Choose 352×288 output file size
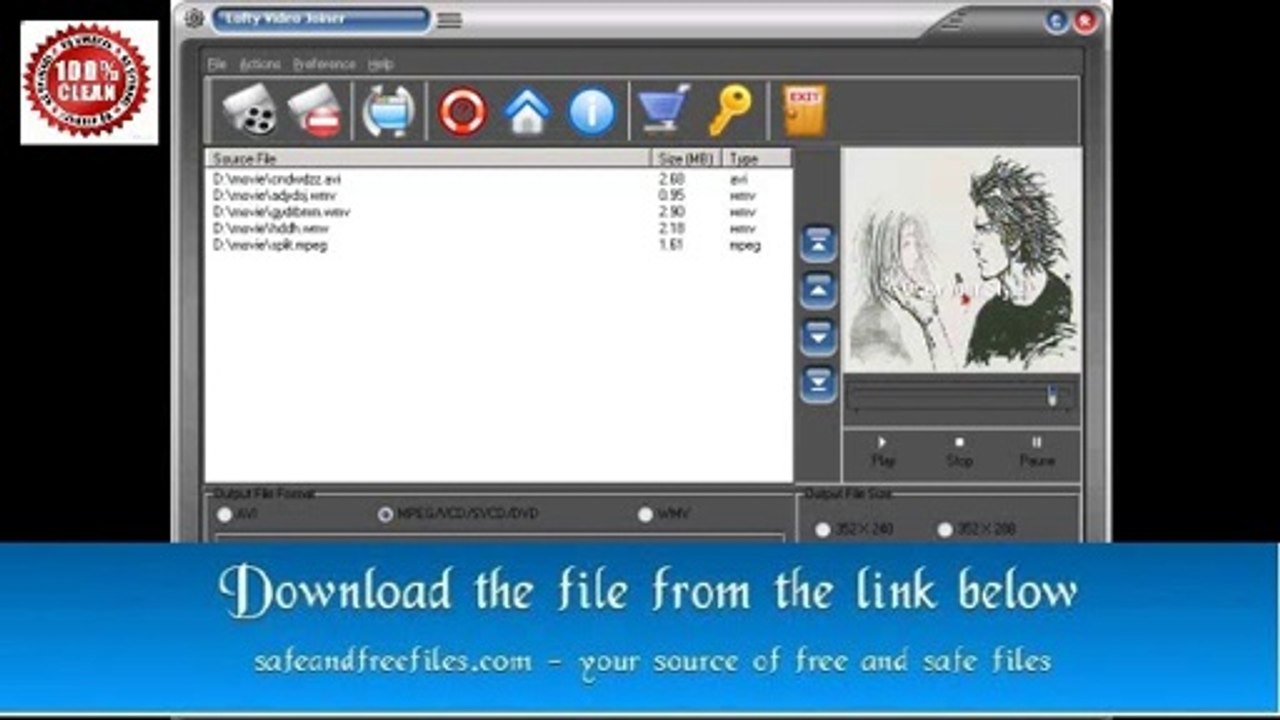 click(945, 530)
